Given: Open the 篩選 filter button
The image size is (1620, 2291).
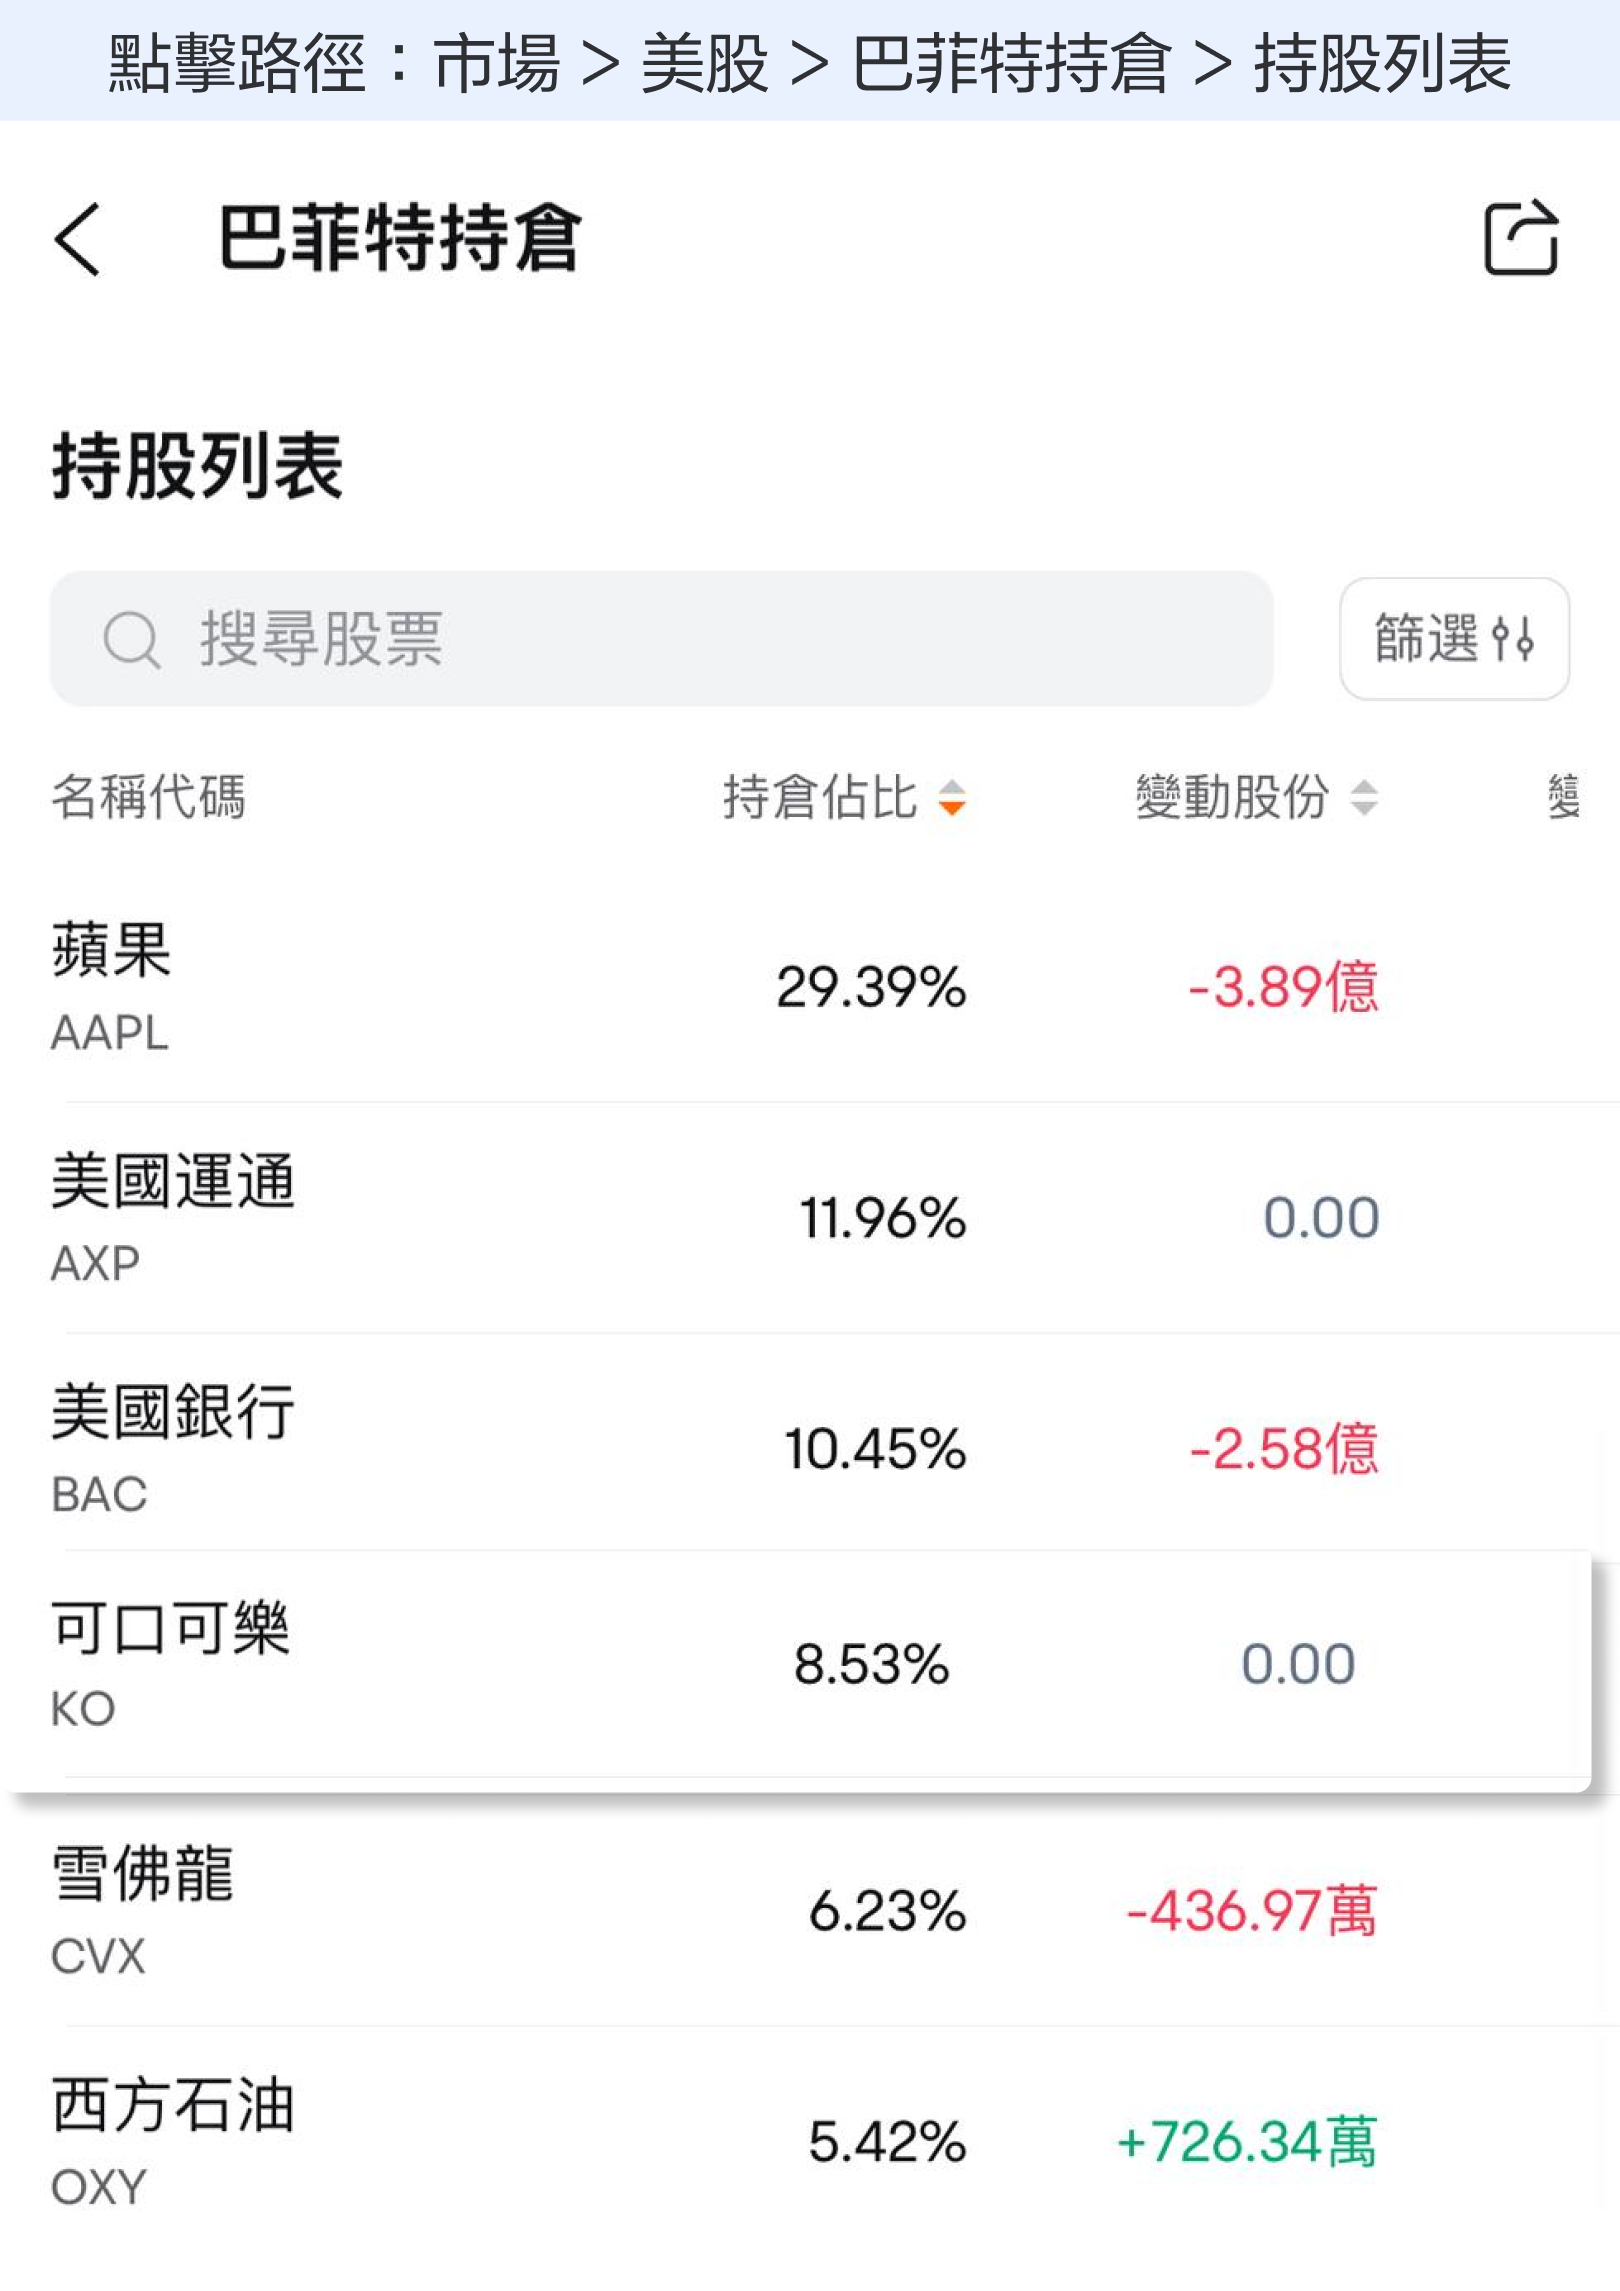Looking at the screenshot, I should 1453,639.
